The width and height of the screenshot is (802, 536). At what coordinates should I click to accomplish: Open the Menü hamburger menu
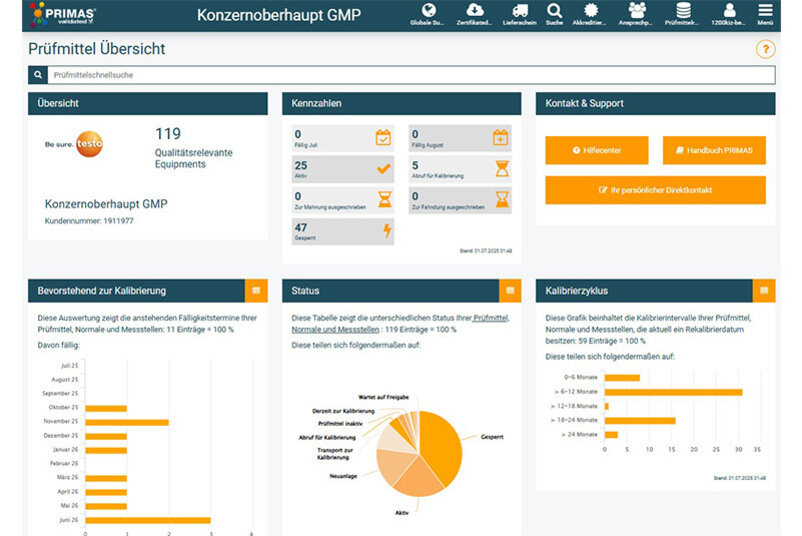click(765, 11)
